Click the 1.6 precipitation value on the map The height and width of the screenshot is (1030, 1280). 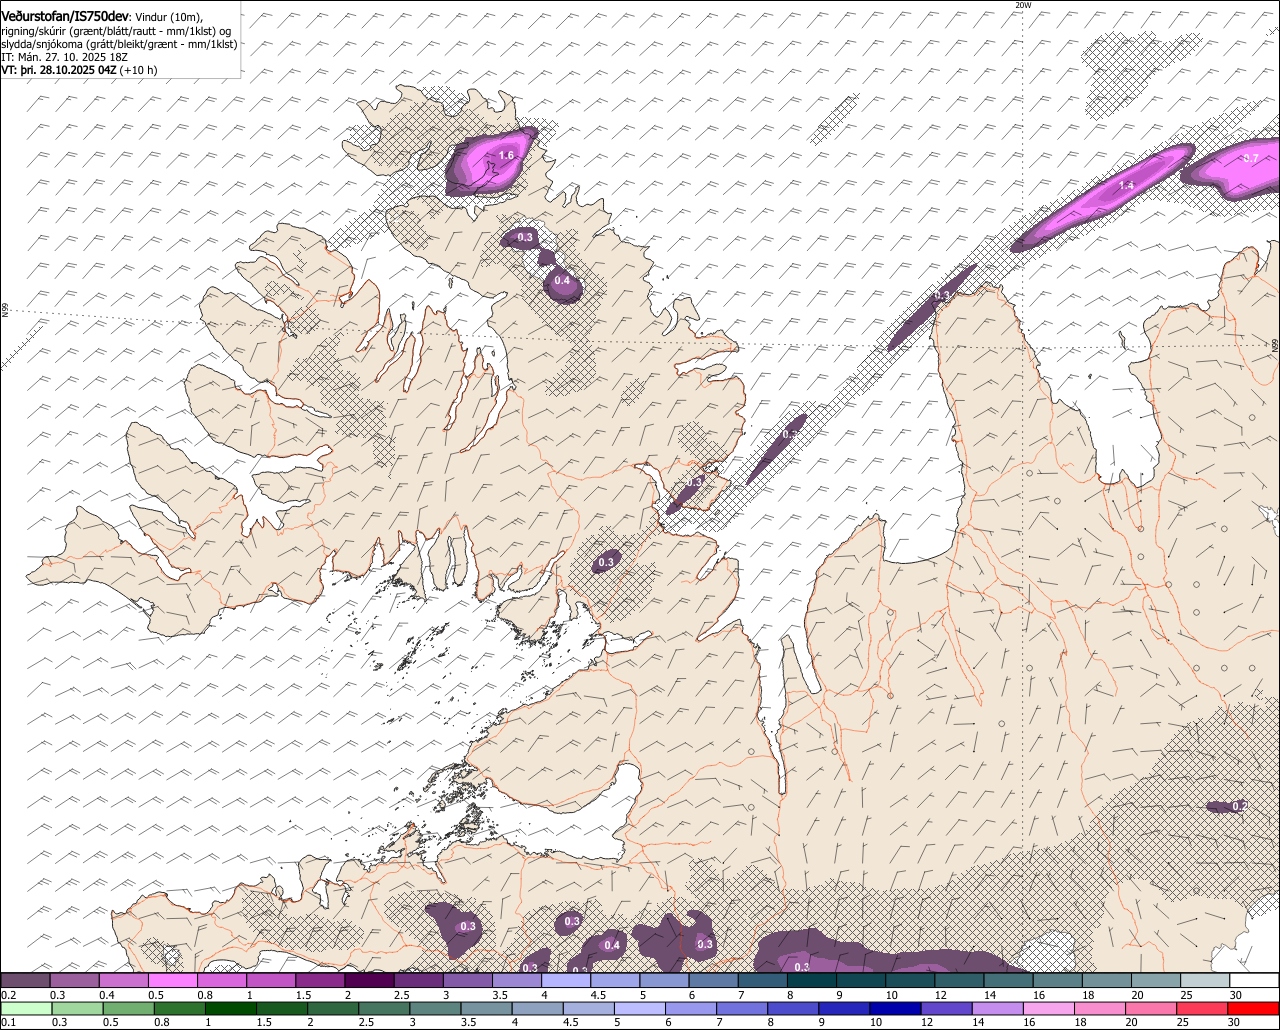(x=506, y=155)
